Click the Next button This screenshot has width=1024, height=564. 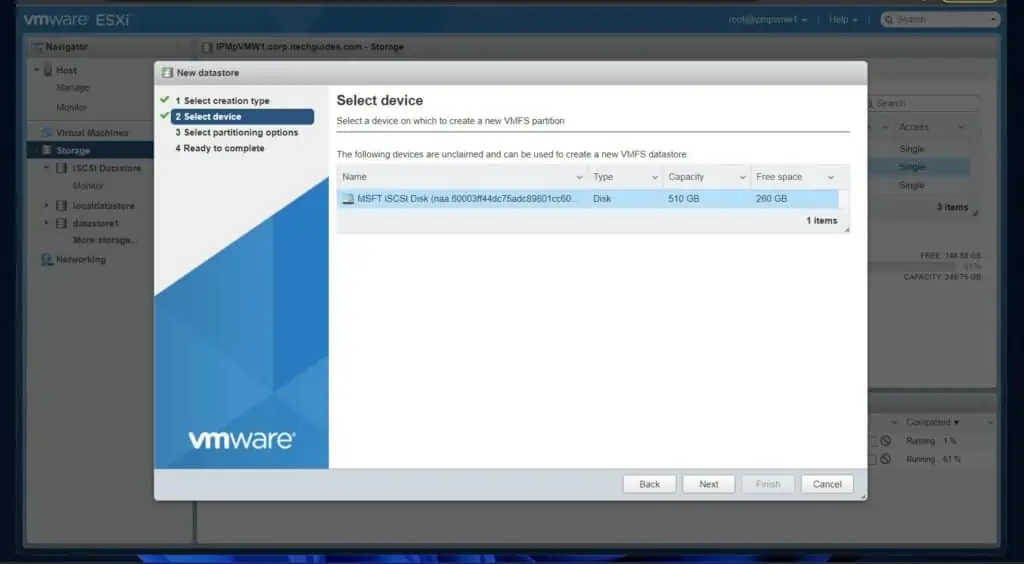709,484
